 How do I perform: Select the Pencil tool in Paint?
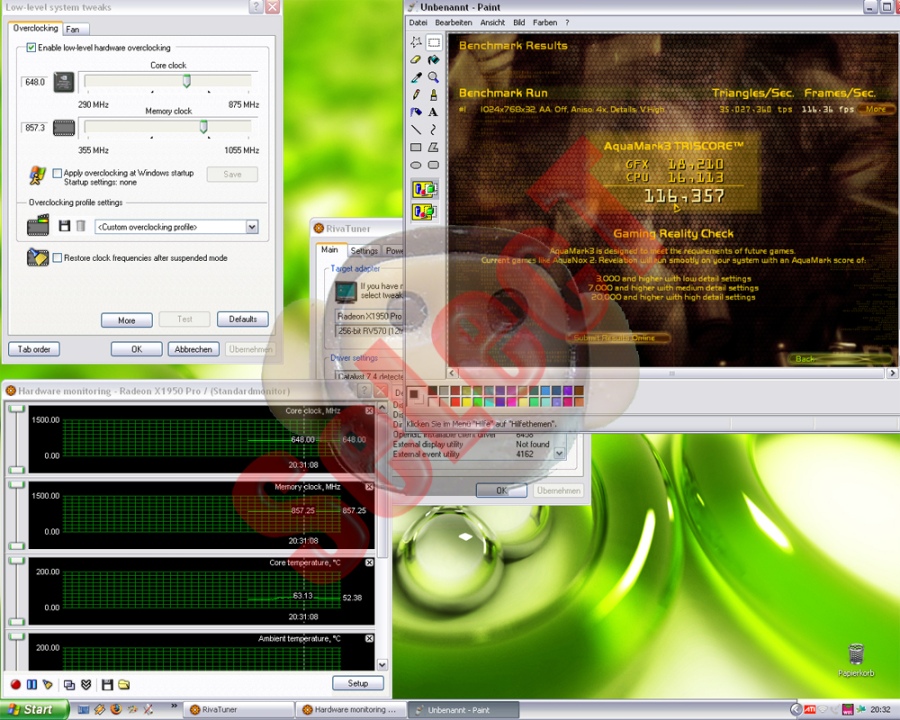tap(416, 95)
